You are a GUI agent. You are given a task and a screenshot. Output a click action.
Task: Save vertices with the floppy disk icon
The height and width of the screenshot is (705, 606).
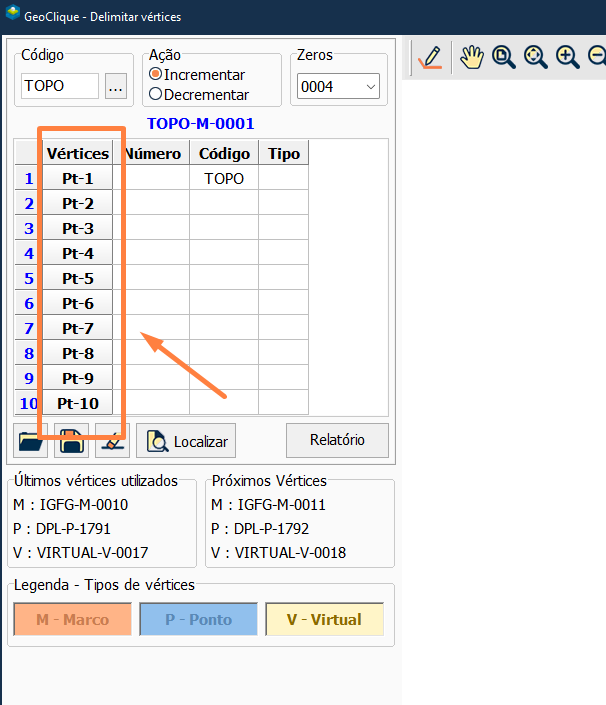point(72,440)
